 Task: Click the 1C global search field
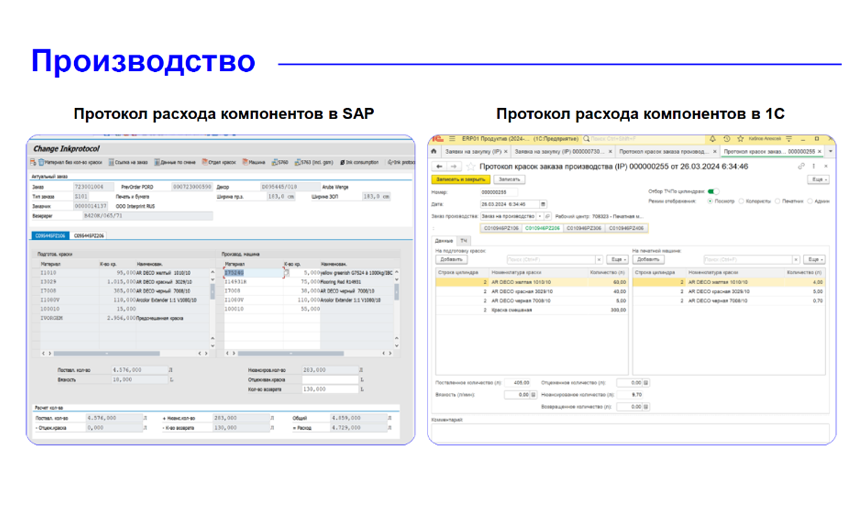coord(645,138)
